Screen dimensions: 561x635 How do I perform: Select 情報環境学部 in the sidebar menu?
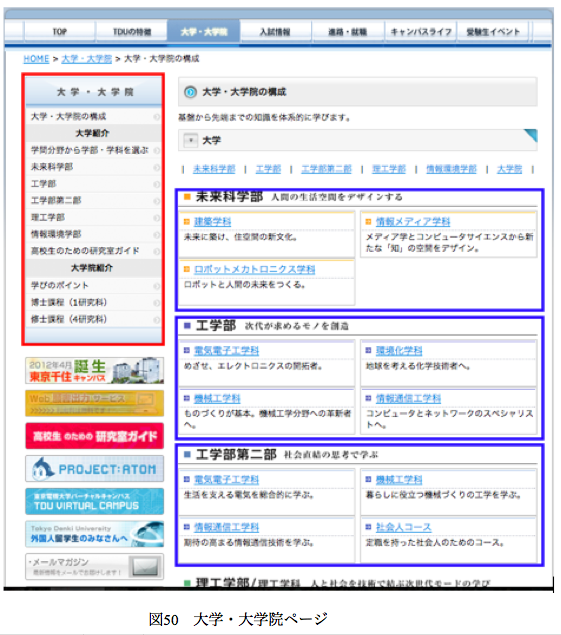click(x=94, y=234)
